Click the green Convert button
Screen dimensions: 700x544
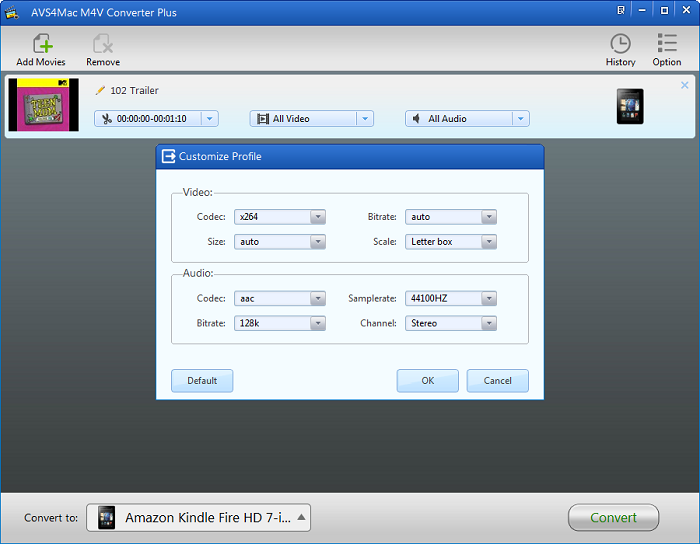[613, 518]
